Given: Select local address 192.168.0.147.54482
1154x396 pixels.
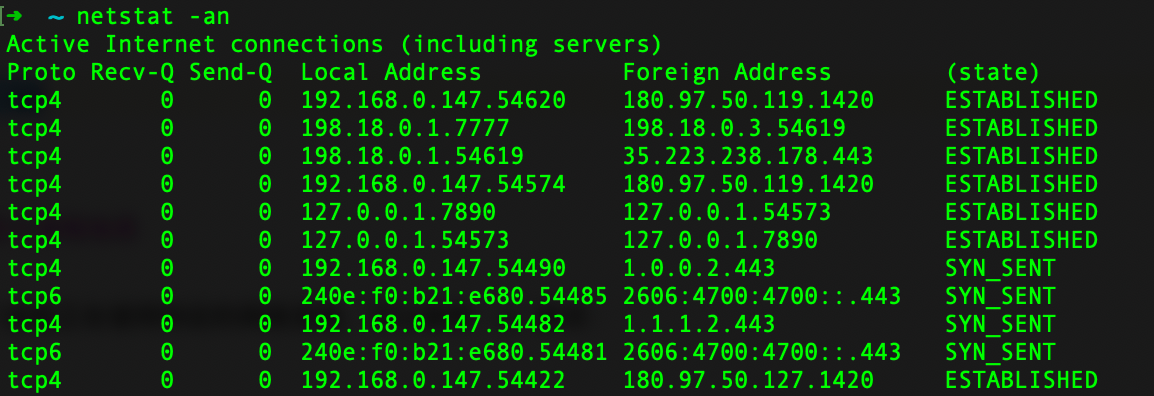Looking at the screenshot, I should (433, 324).
